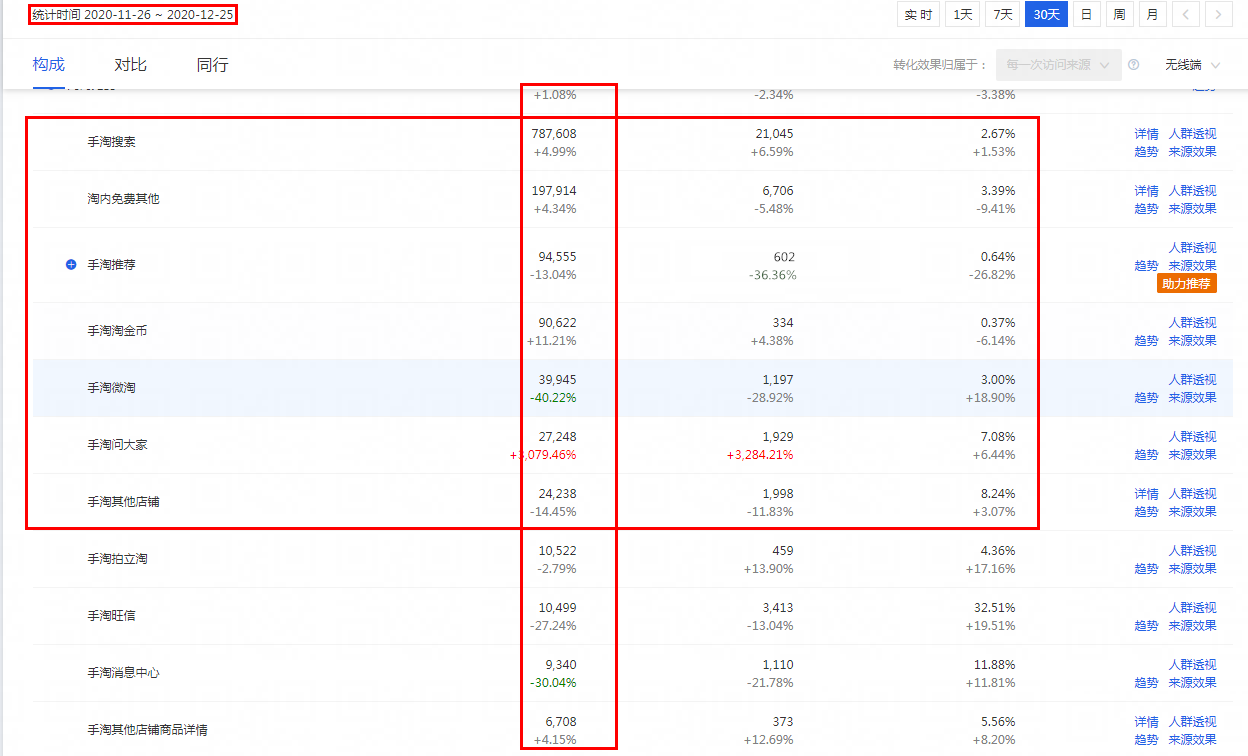
Task: Click the orange 助力推荐 button
Action: coord(1187,283)
